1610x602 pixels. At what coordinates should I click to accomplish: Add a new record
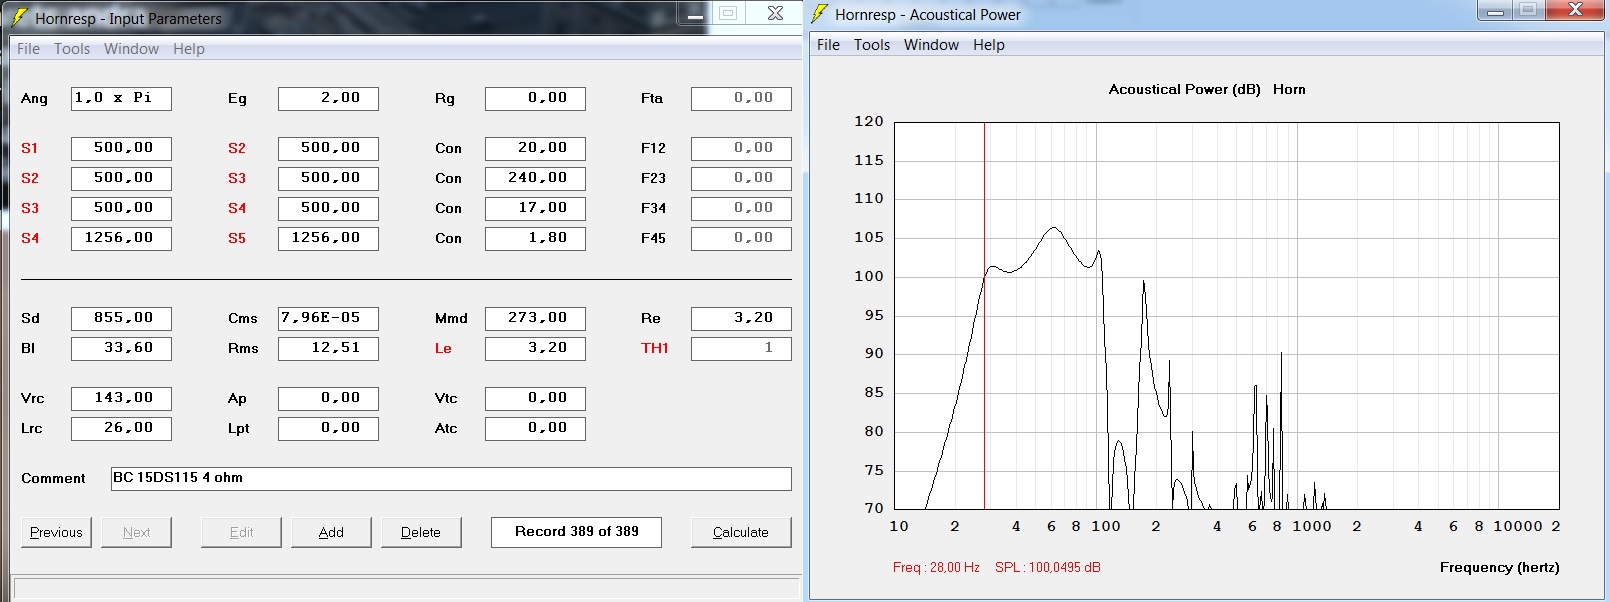(x=331, y=532)
